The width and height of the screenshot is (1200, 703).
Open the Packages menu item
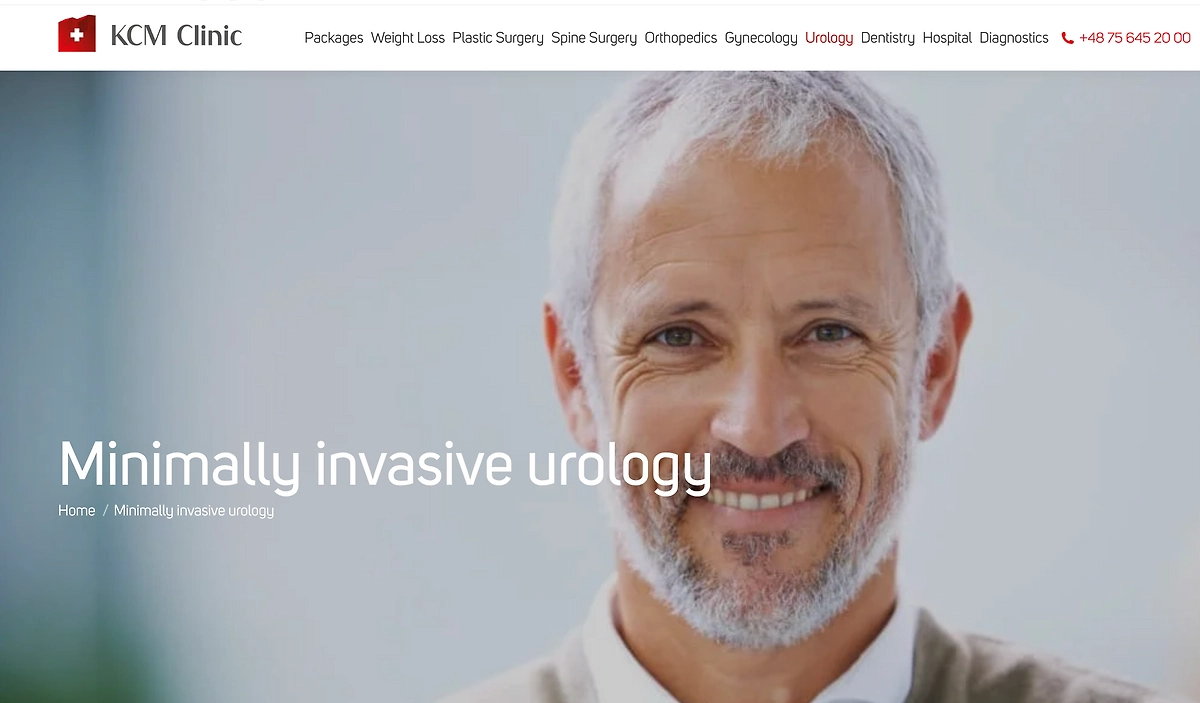pos(334,38)
